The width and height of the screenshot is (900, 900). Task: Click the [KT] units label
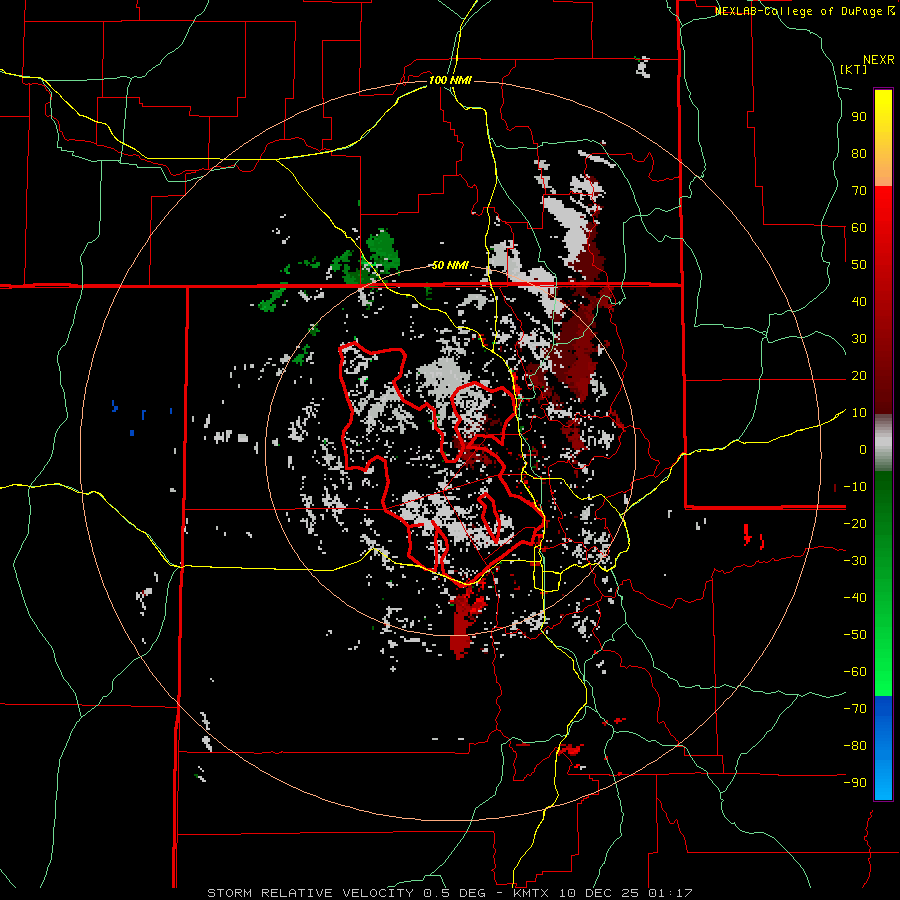point(853,69)
